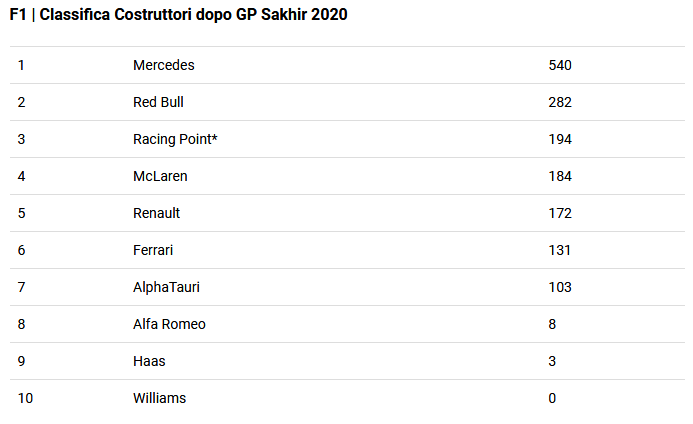The image size is (693, 424).
Task: Select the Alfa Romeo team name
Action: tap(169, 324)
